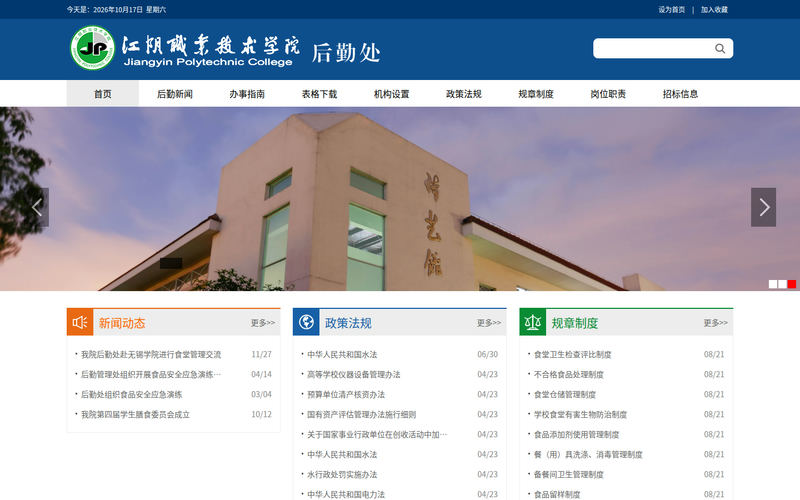This screenshot has width=800, height=500.
Task: Click the blue globe policy icon
Action: (306, 322)
